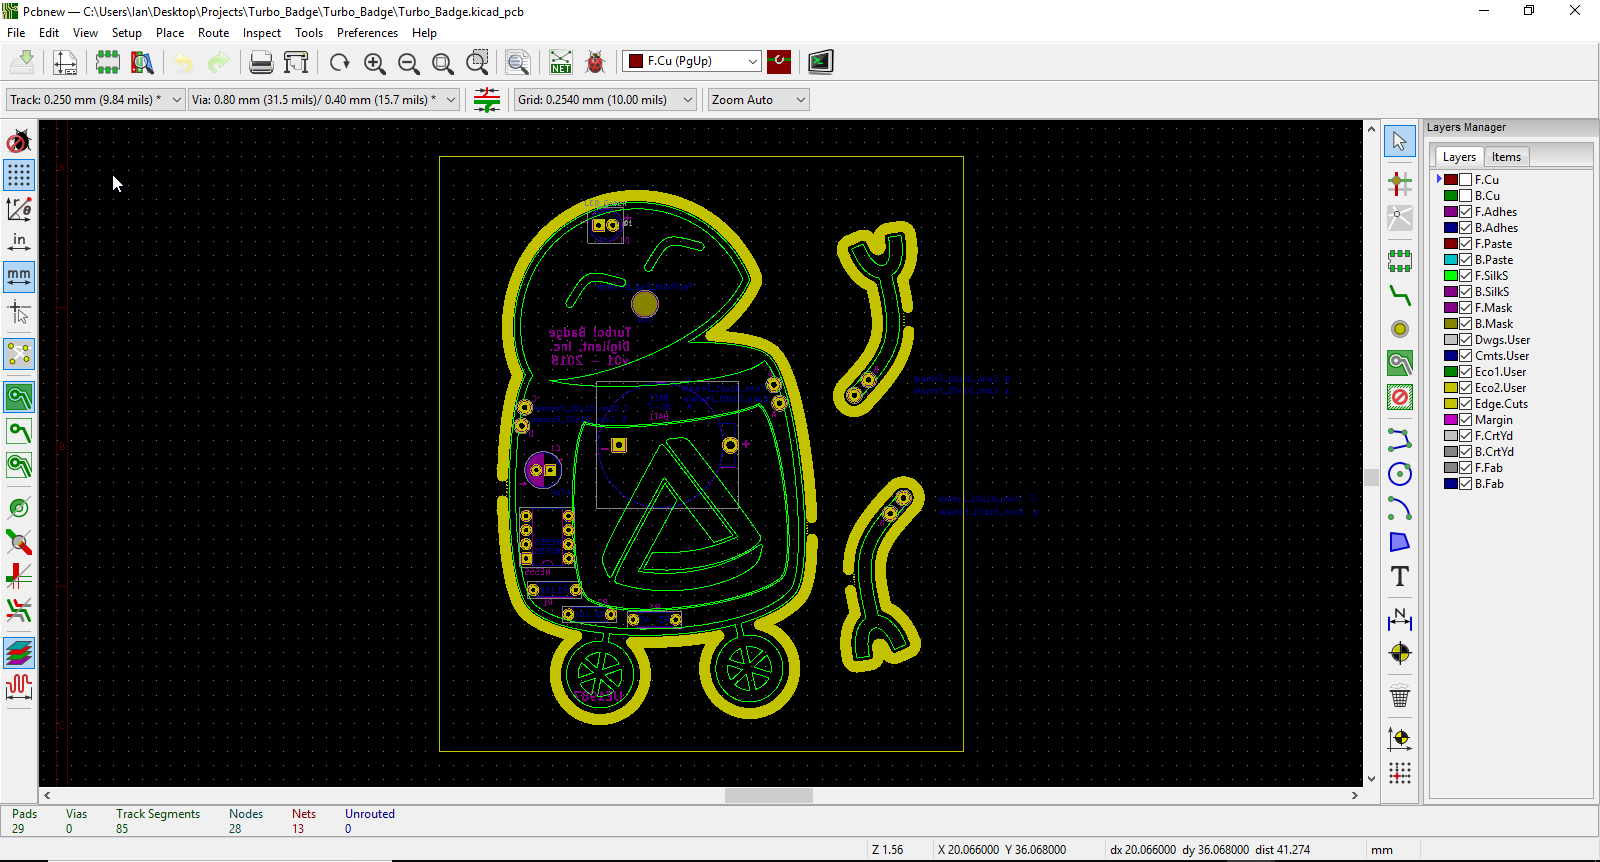Image resolution: width=1600 pixels, height=862 pixels.
Task: Select the Draw circle tool
Action: point(1400,474)
